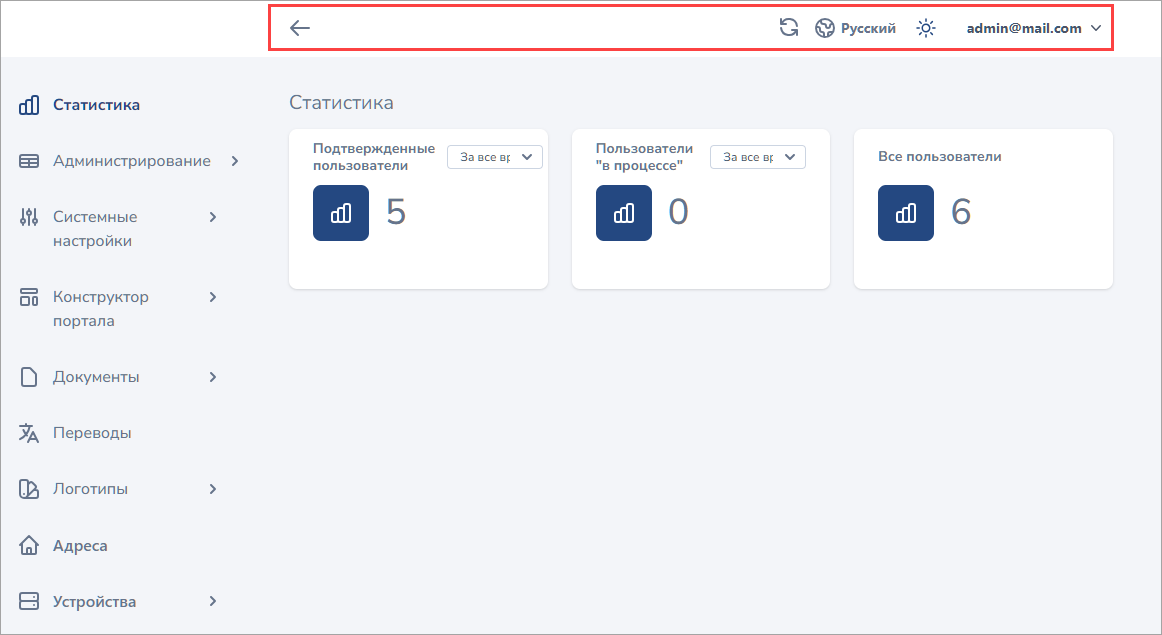
Task: Click the Логотипы sidebar icon
Action: tap(29, 490)
